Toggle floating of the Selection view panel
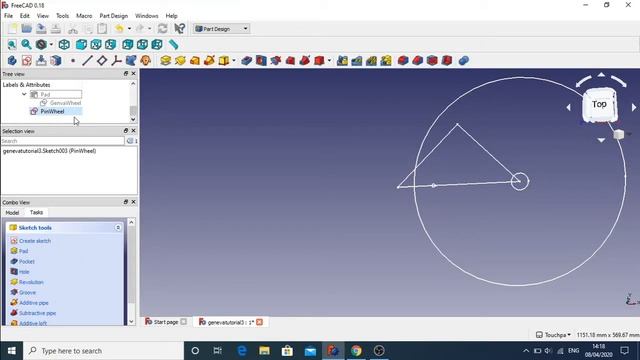 point(126,131)
